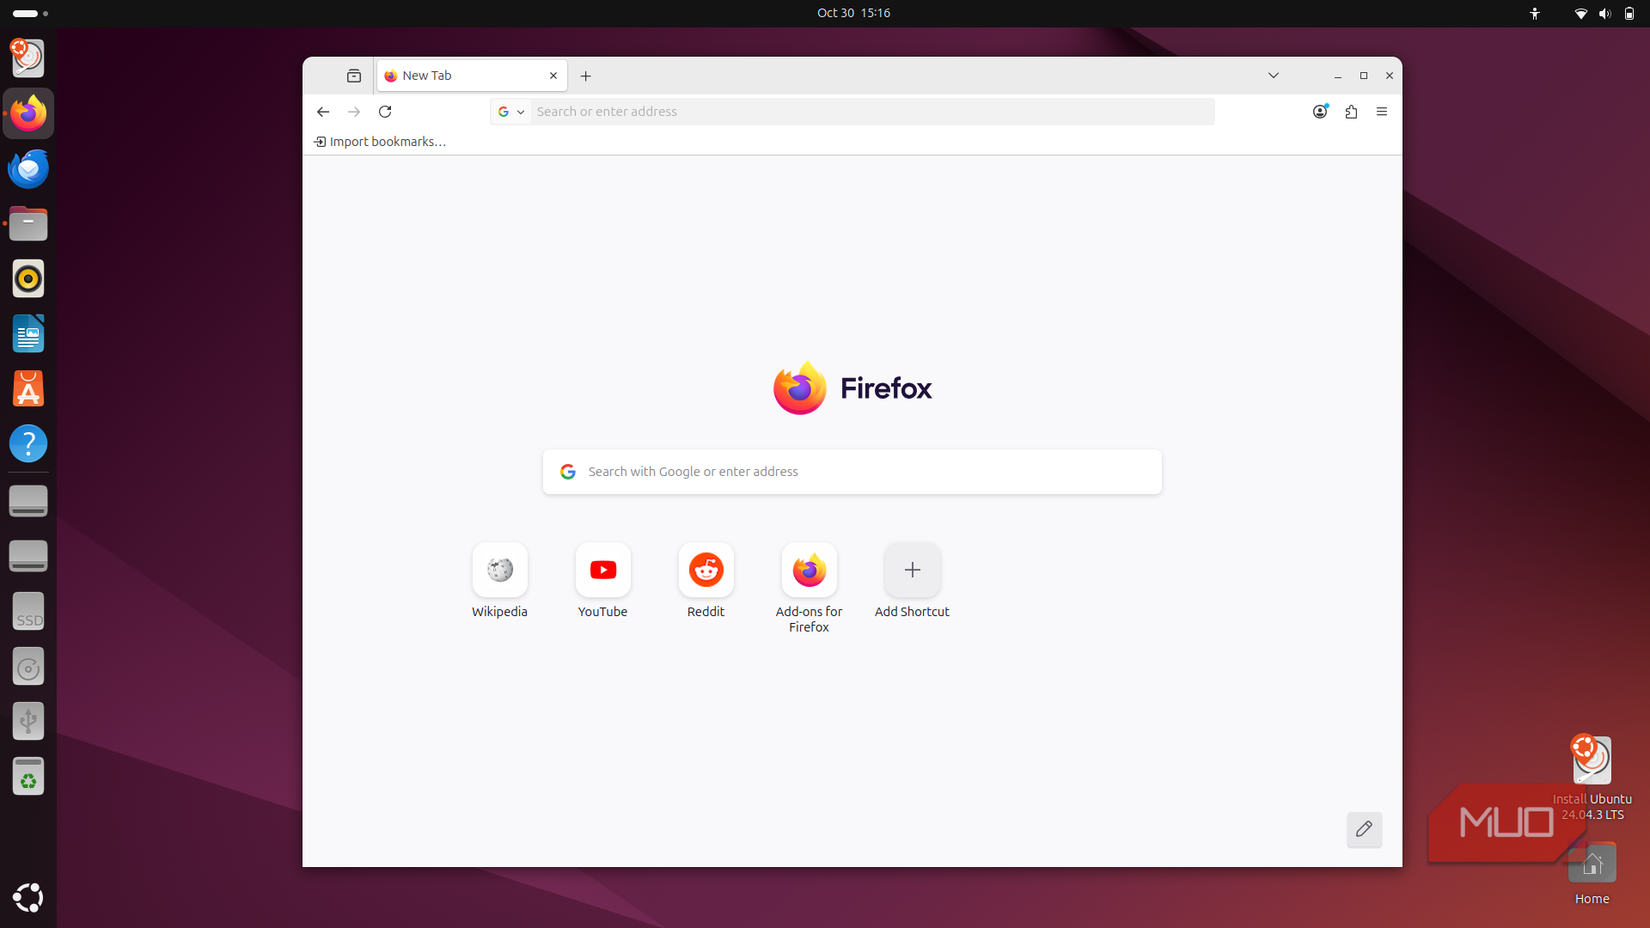The image size is (1650, 928).
Task: Open the list all tabs dropdown chevron
Action: (x=1274, y=75)
